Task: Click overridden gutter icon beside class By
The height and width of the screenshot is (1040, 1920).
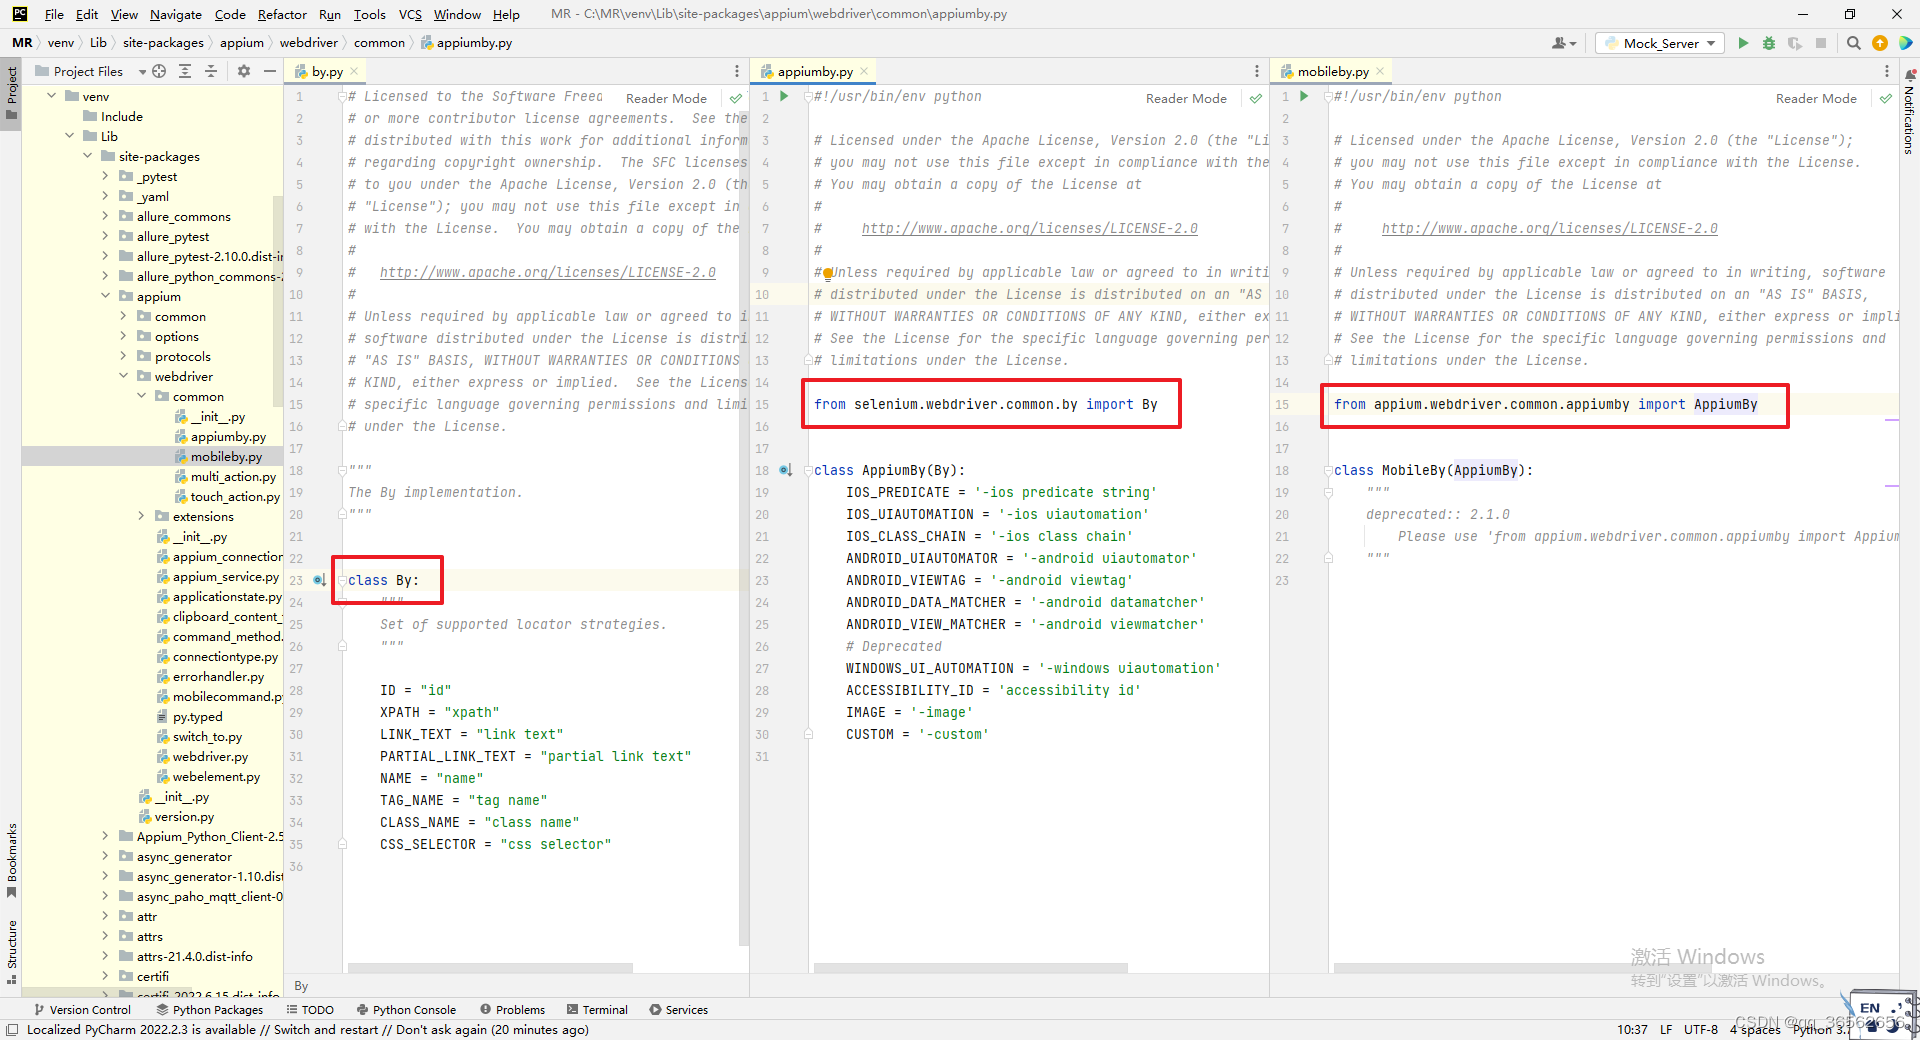Action: click(319, 580)
